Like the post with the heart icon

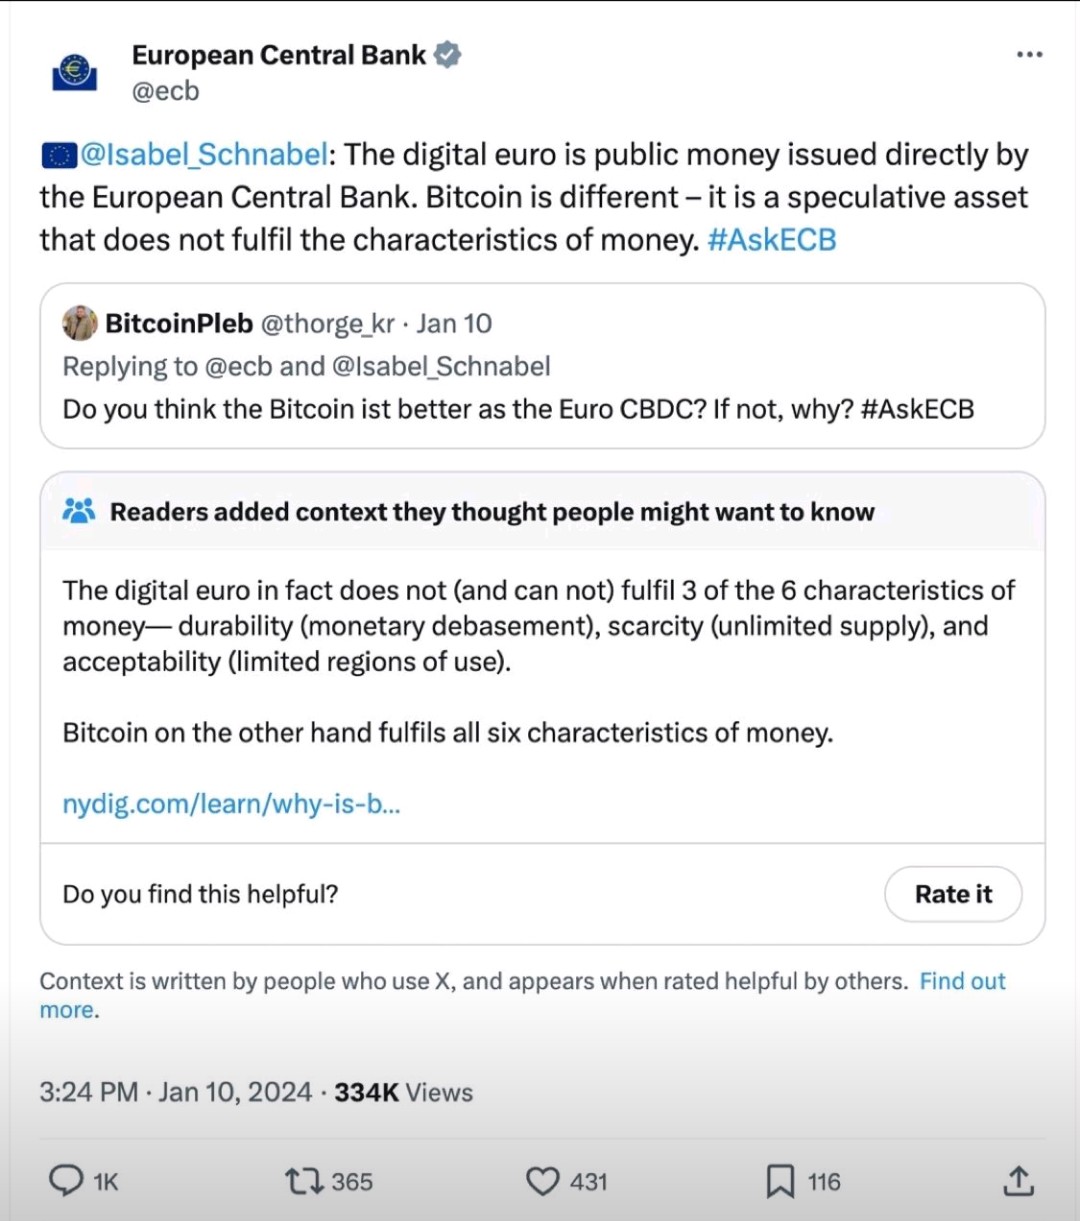click(x=542, y=1181)
